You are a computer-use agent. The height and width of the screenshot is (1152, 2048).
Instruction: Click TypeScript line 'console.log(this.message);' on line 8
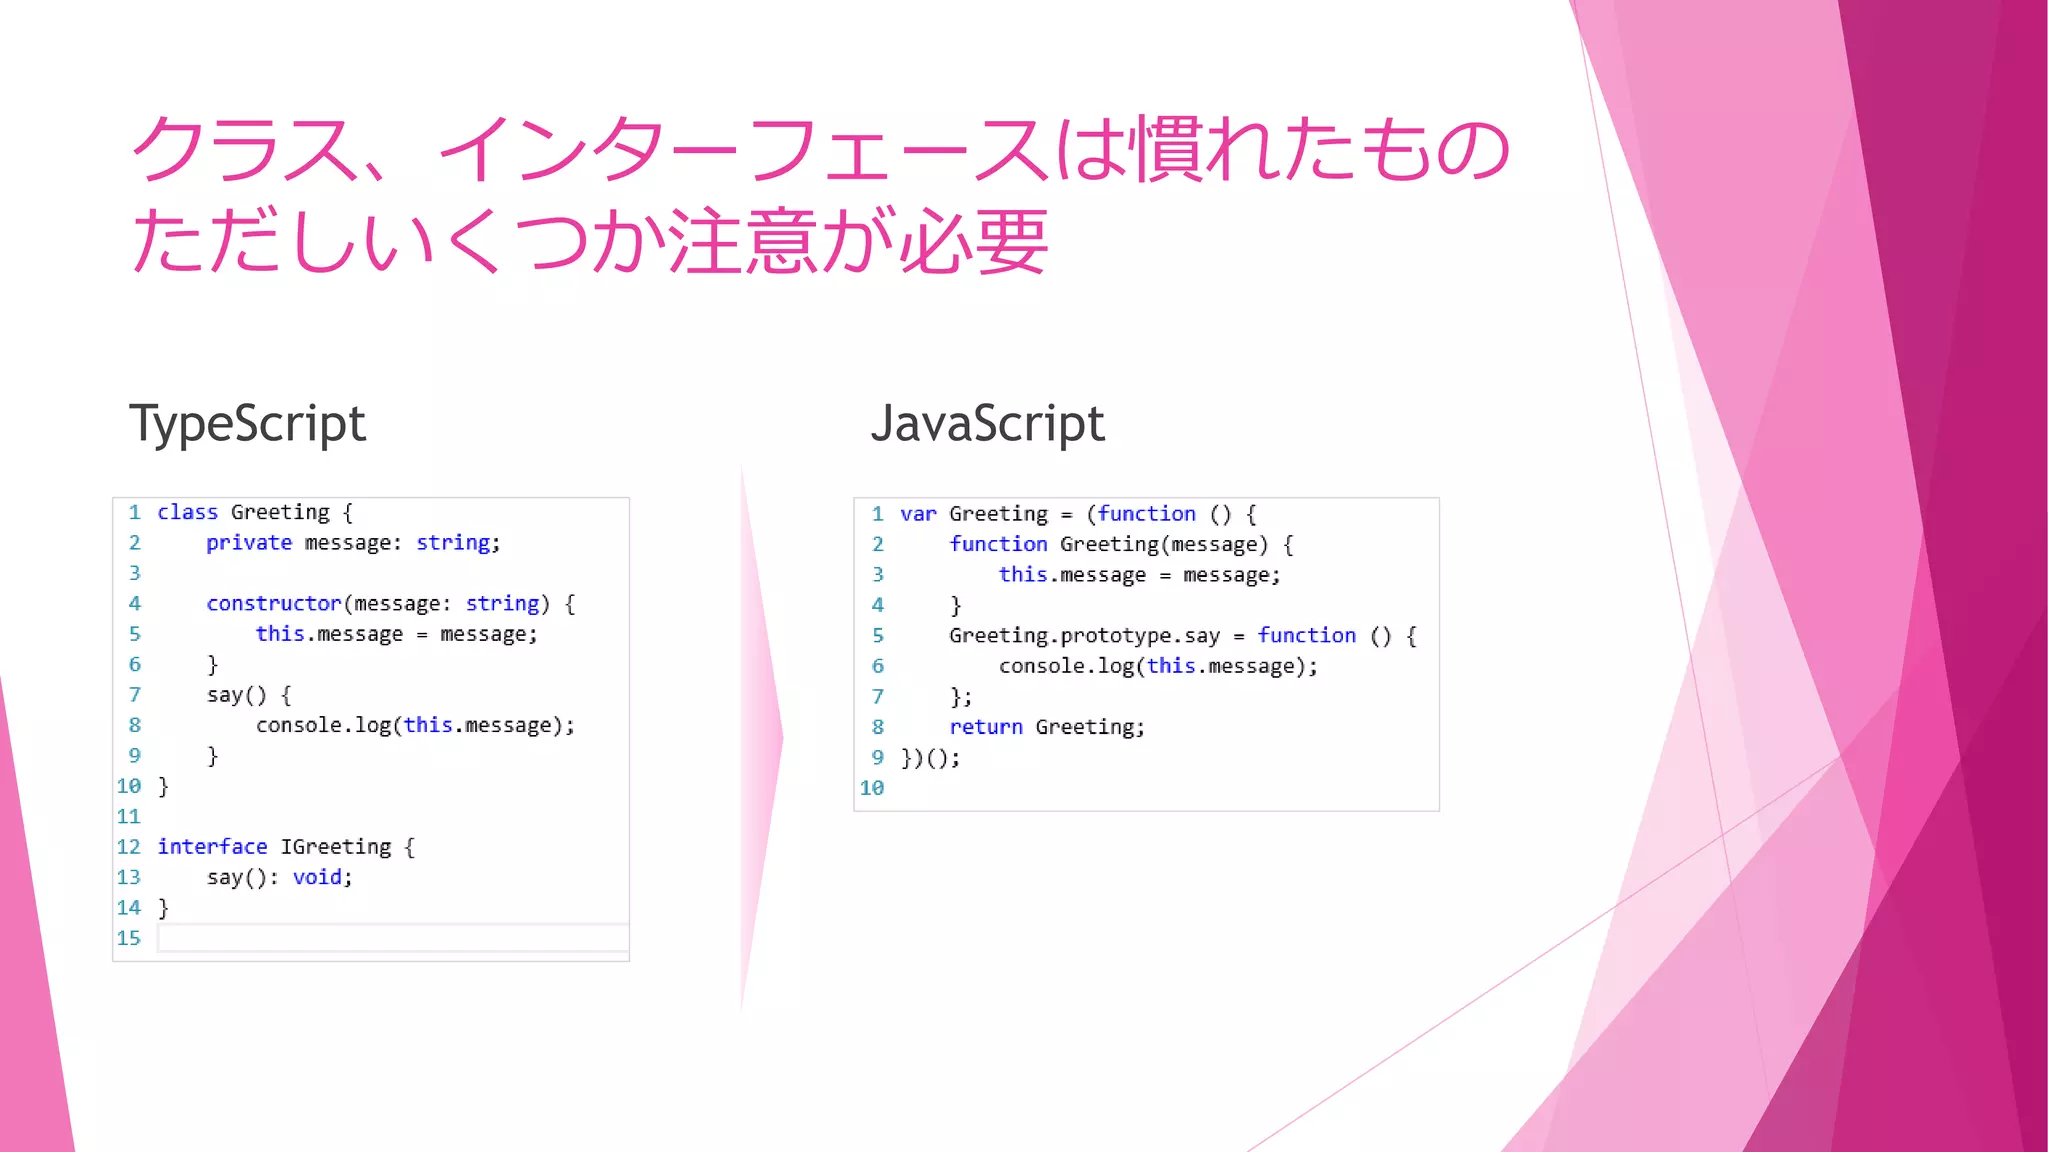coord(416,725)
